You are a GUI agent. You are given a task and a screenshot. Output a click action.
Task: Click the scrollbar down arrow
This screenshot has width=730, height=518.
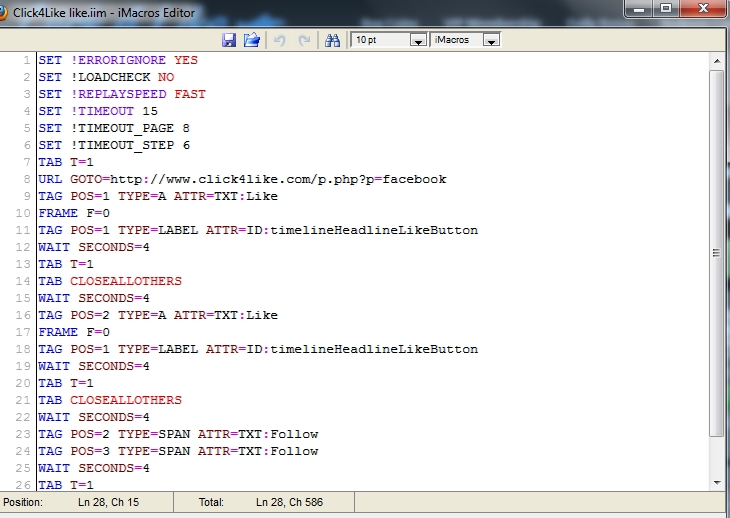click(716, 484)
